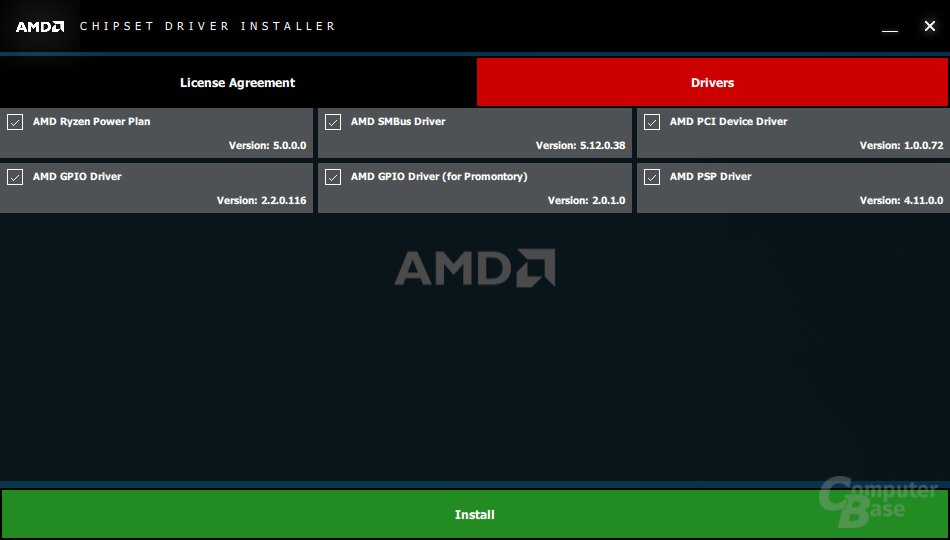Click the Chipset Driver Installer title text
Viewport: 950px width, 540px height.
pos(208,26)
